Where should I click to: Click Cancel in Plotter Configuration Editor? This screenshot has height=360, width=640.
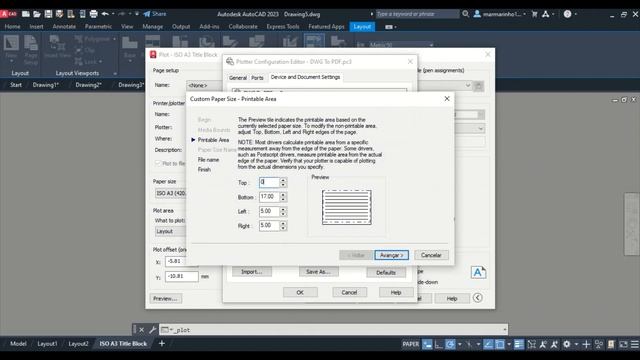tap(349, 292)
